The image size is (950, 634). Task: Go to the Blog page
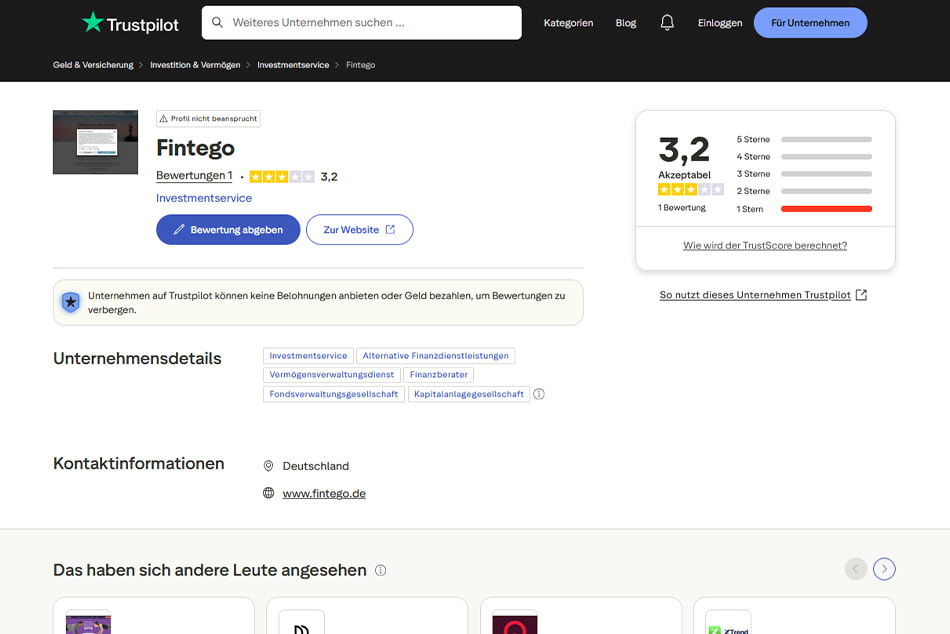(626, 23)
